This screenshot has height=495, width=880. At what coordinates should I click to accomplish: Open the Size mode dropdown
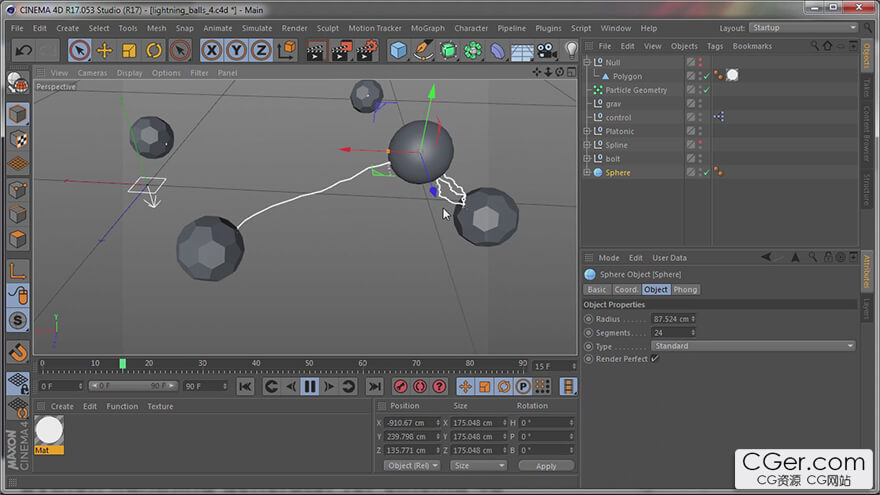click(x=478, y=466)
